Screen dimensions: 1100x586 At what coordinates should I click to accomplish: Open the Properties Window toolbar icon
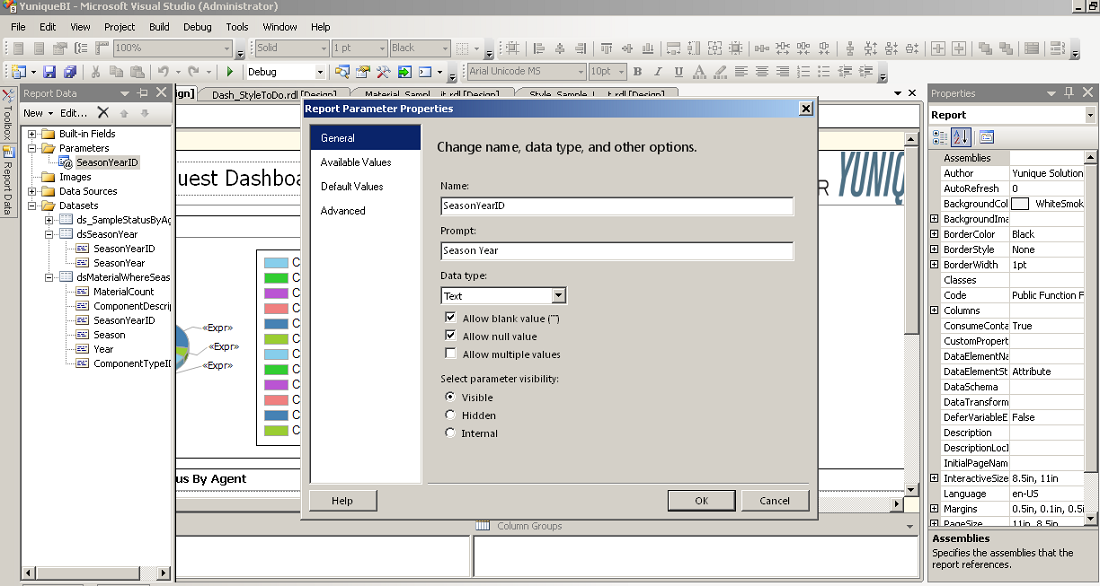363,72
